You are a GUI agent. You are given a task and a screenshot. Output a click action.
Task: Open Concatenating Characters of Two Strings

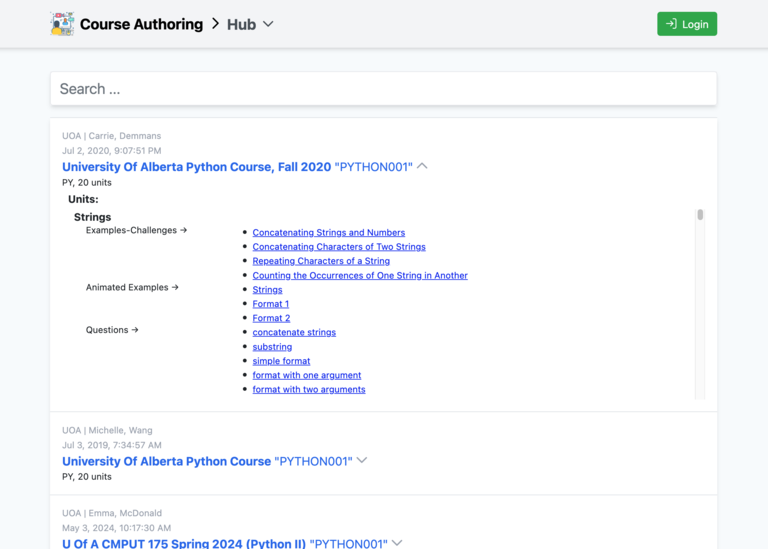click(x=339, y=247)
